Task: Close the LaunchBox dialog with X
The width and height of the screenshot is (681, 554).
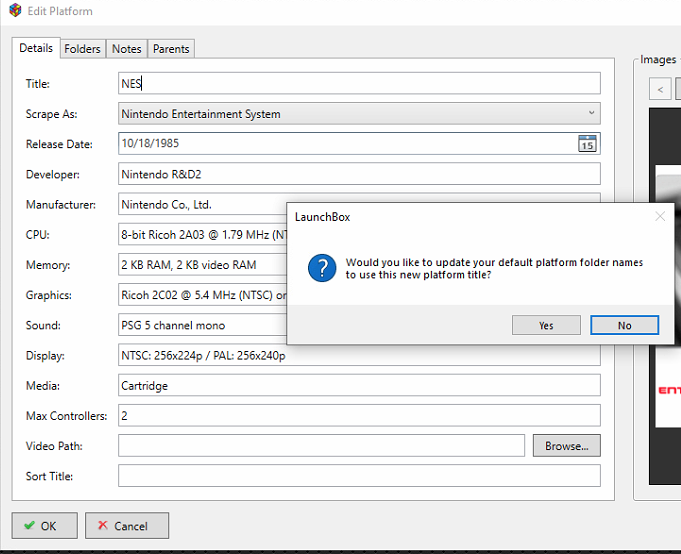Action: (x=660, y=216)
